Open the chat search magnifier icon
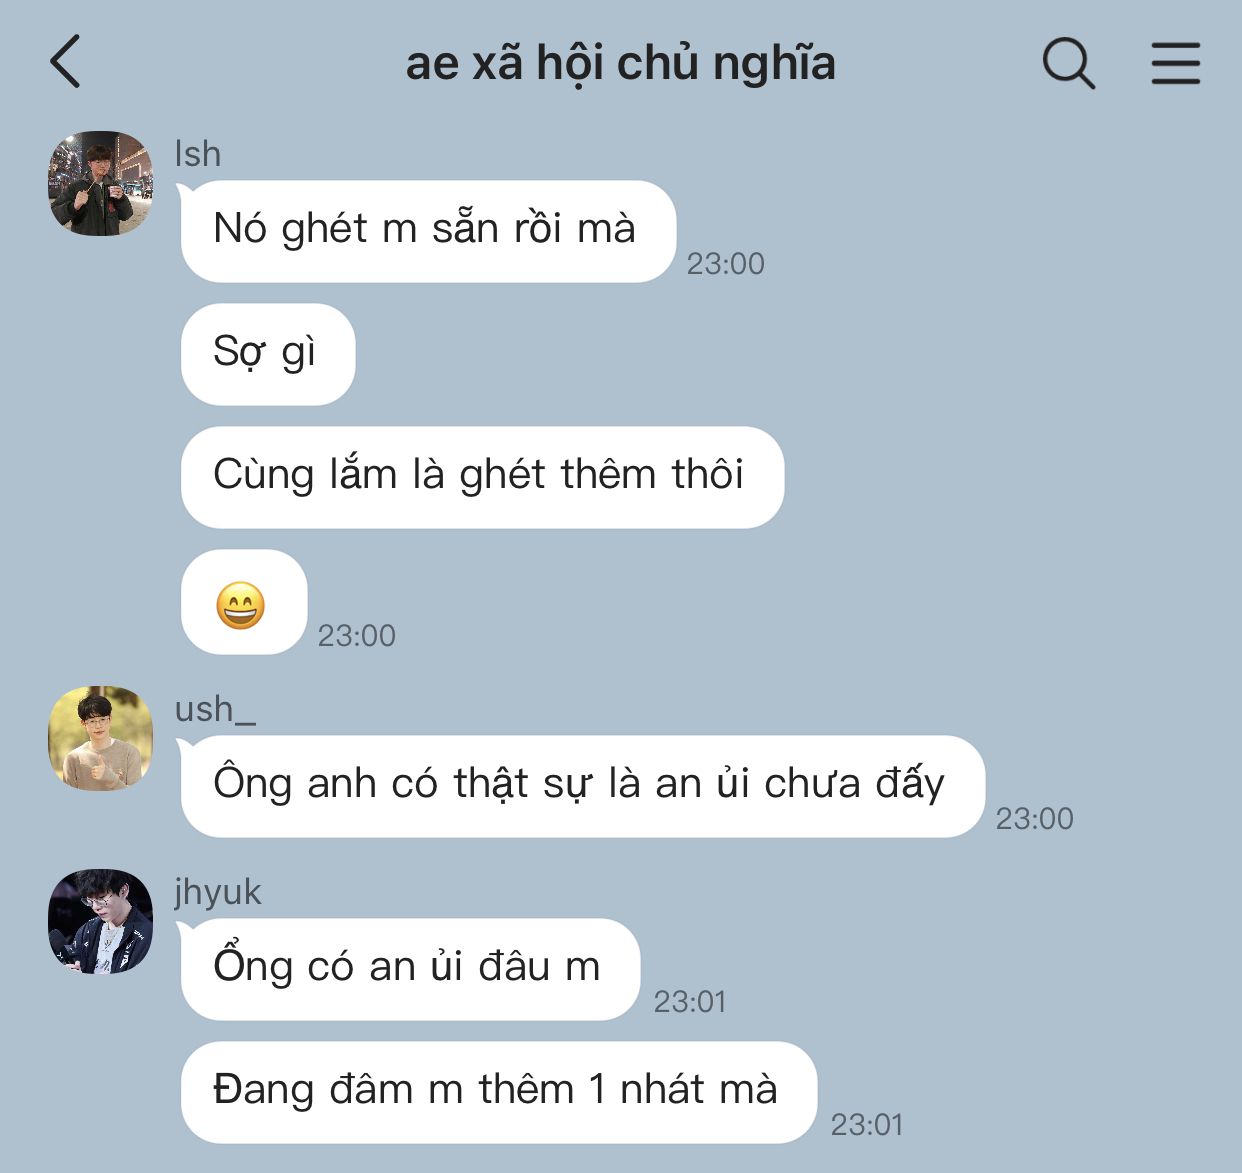The image size is (1242, 1173). (1068, 63)
